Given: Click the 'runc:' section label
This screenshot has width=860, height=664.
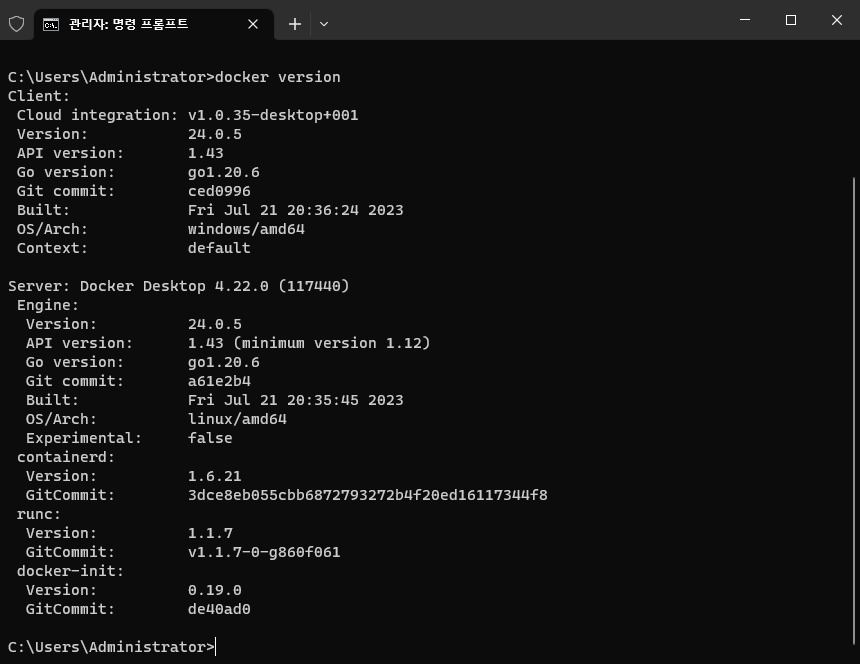Looking at the screenshot, I should pos(39,514).
